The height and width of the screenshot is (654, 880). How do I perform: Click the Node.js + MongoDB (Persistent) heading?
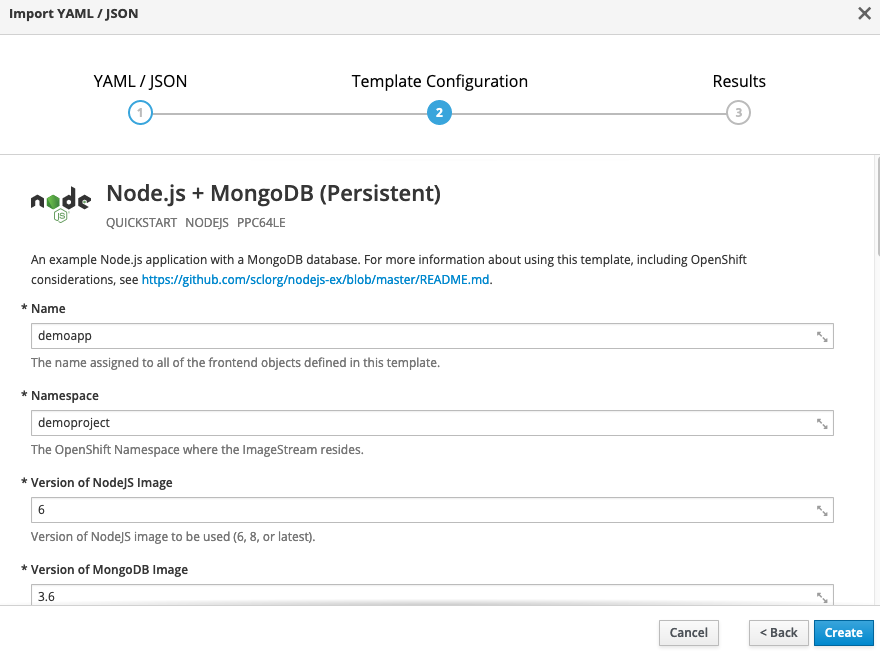(273, 193)
